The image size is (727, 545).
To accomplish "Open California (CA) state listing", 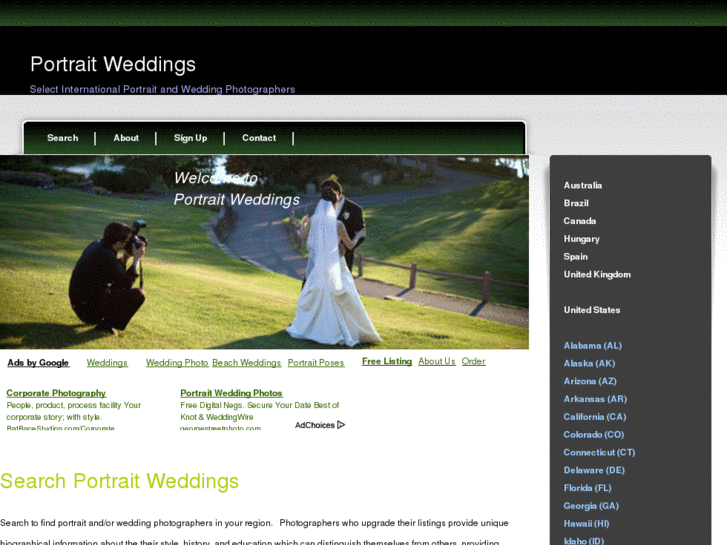I will (595, 417).
